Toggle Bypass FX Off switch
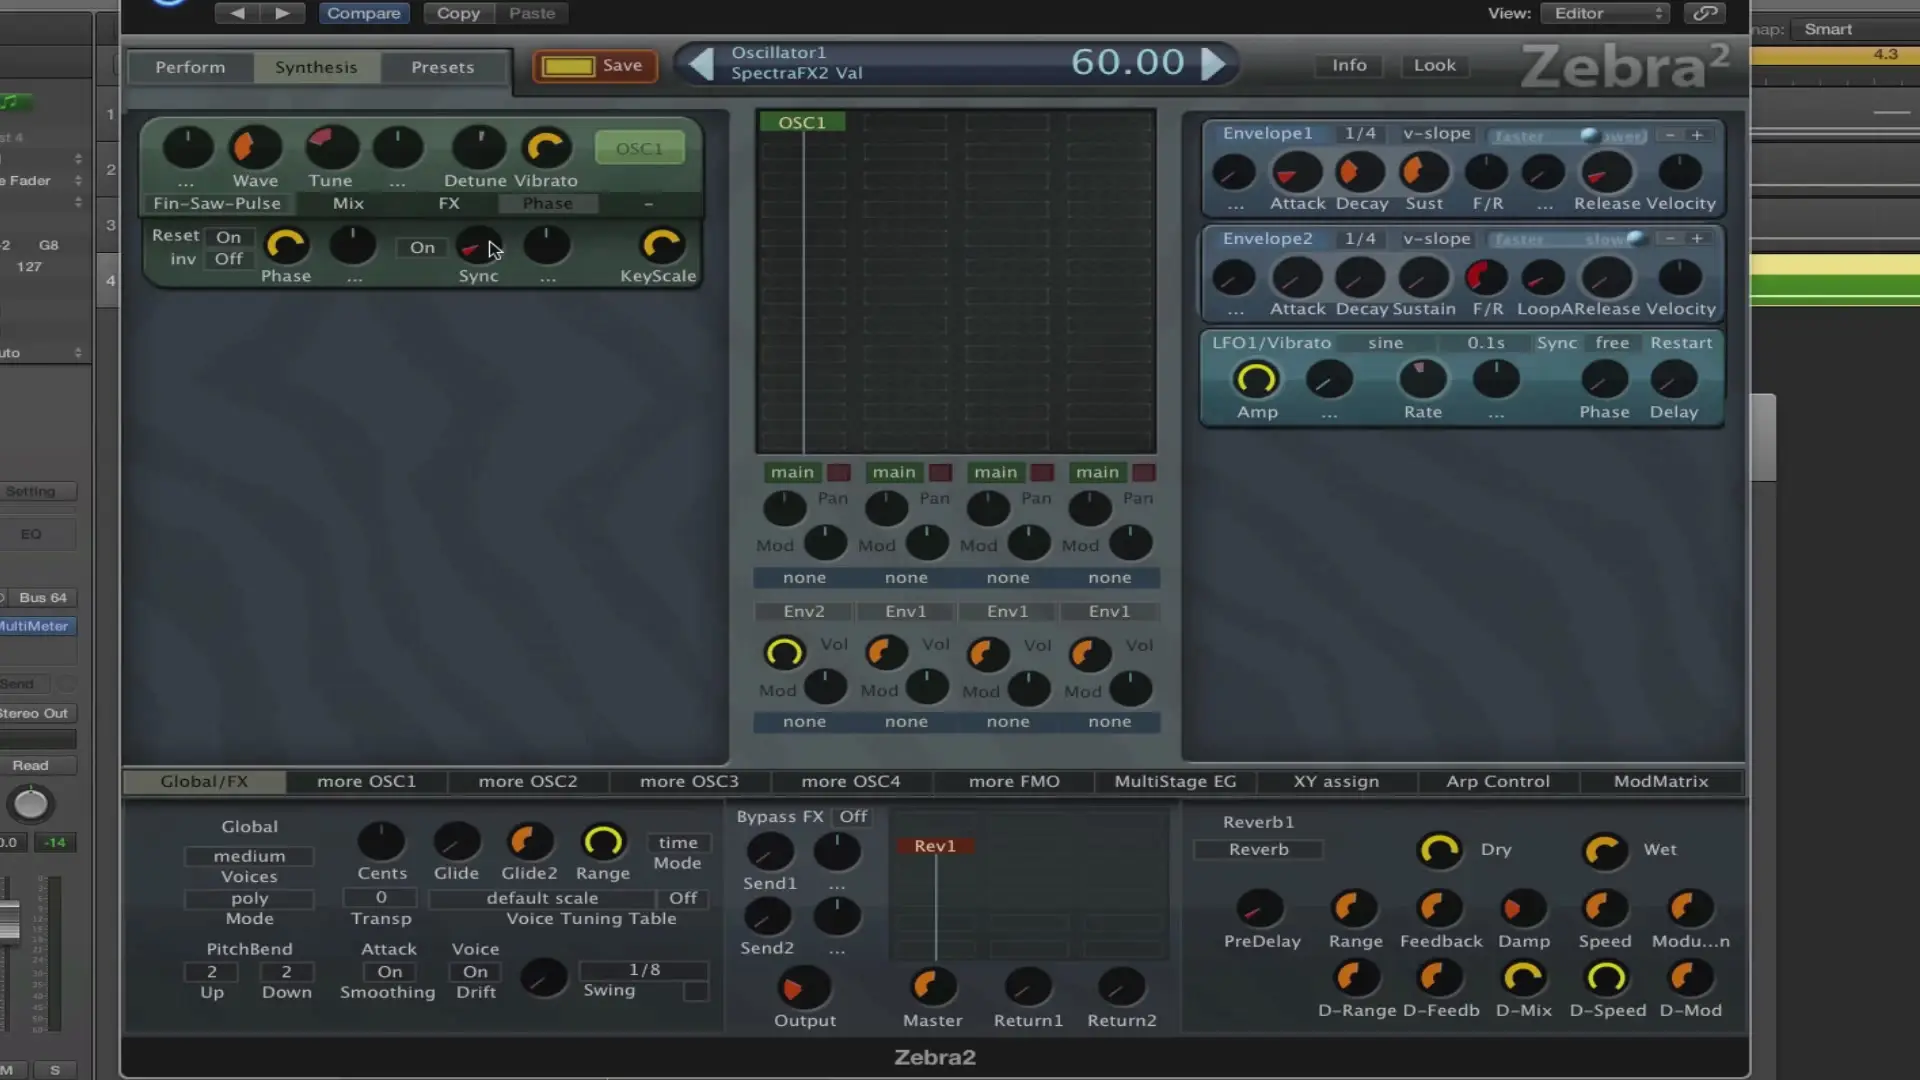Screen dimensions: 1920x1080 (x=853, y=816)
